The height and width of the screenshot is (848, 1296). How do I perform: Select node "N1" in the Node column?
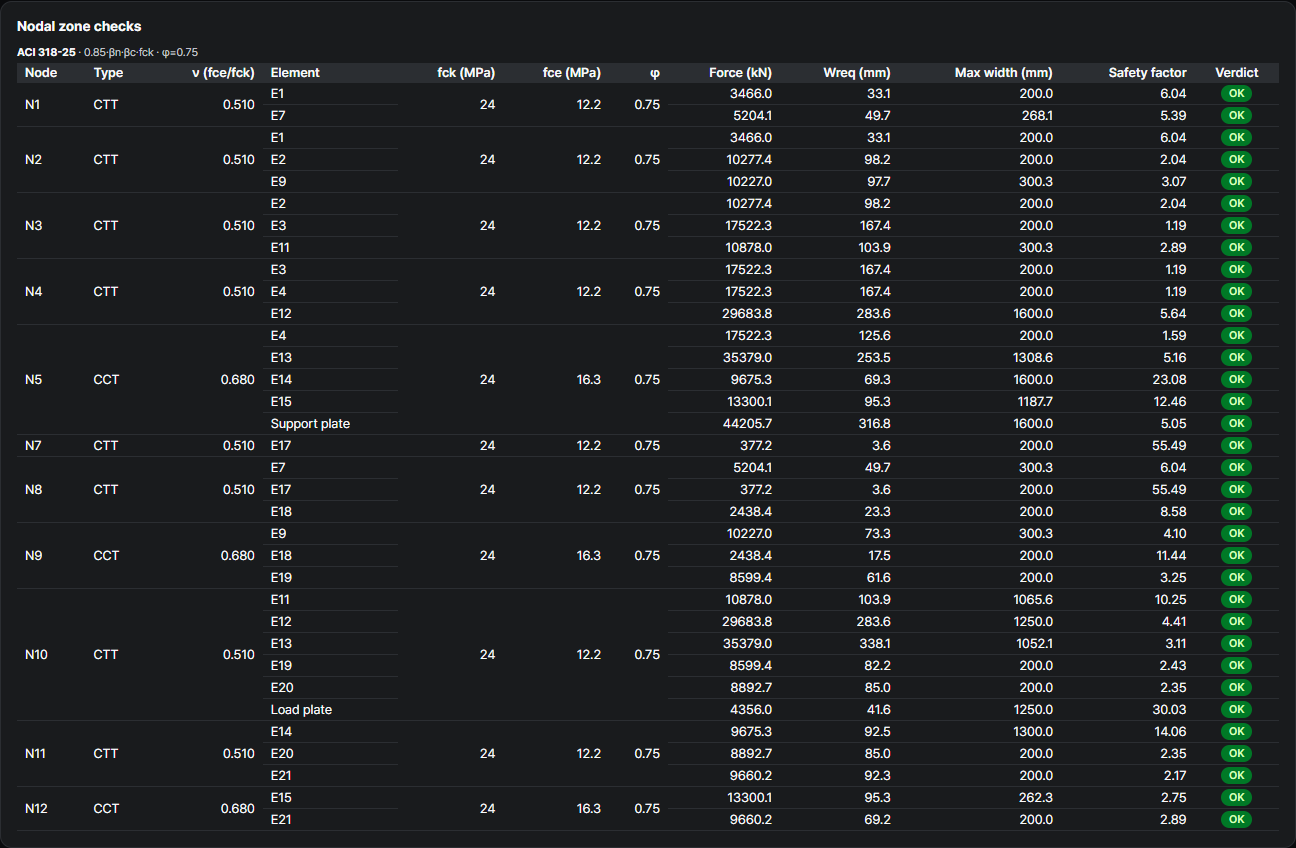pyautogui.click(x=33, y=104)
